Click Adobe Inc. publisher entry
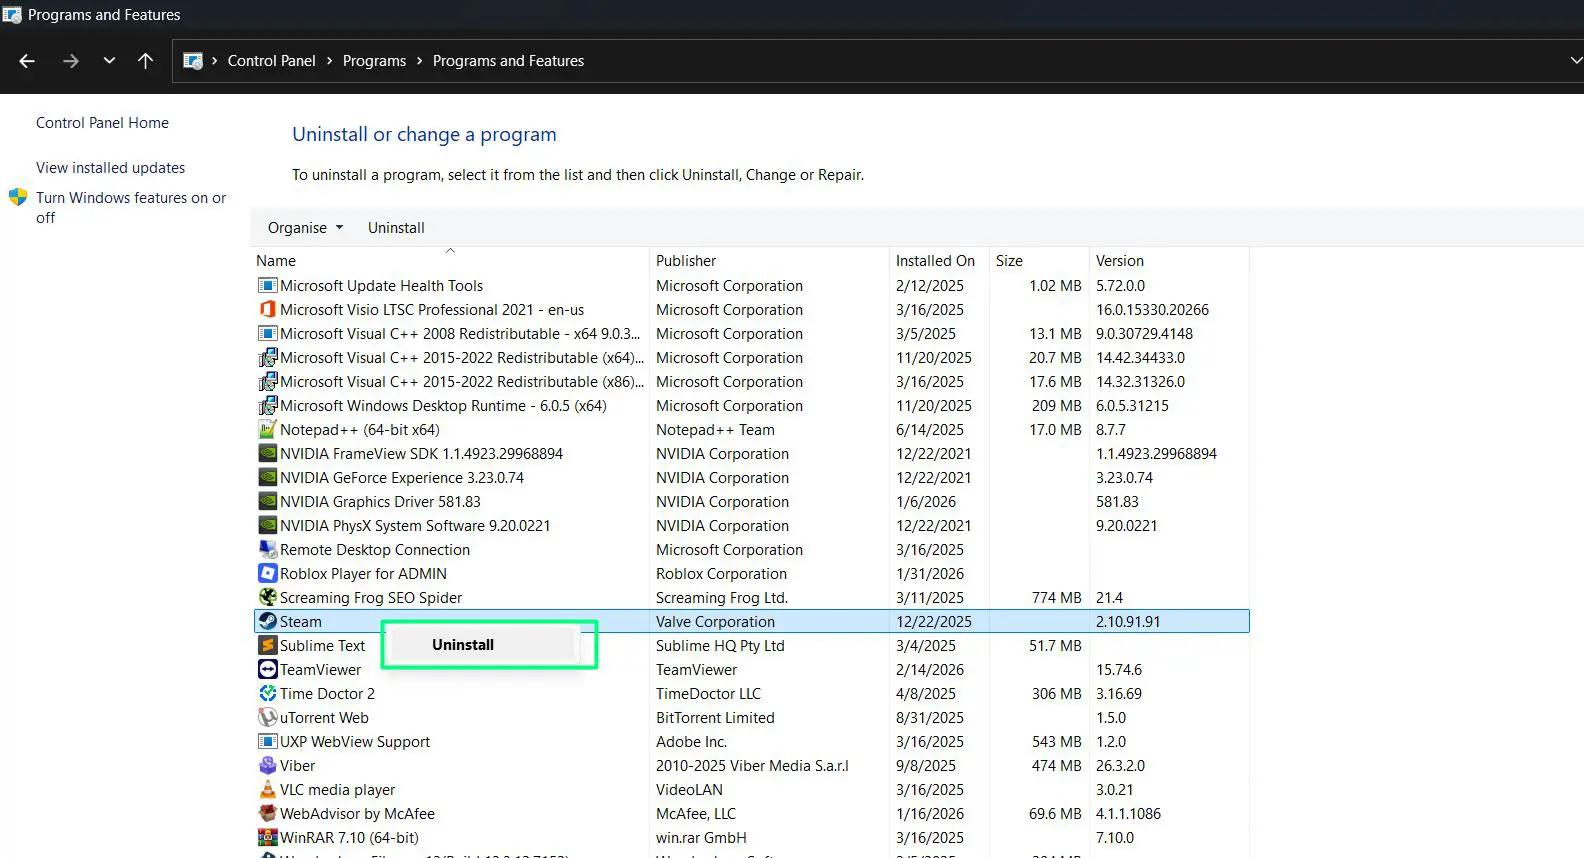This screenshot has height=858, width=1584. click(x=691, y=741)
